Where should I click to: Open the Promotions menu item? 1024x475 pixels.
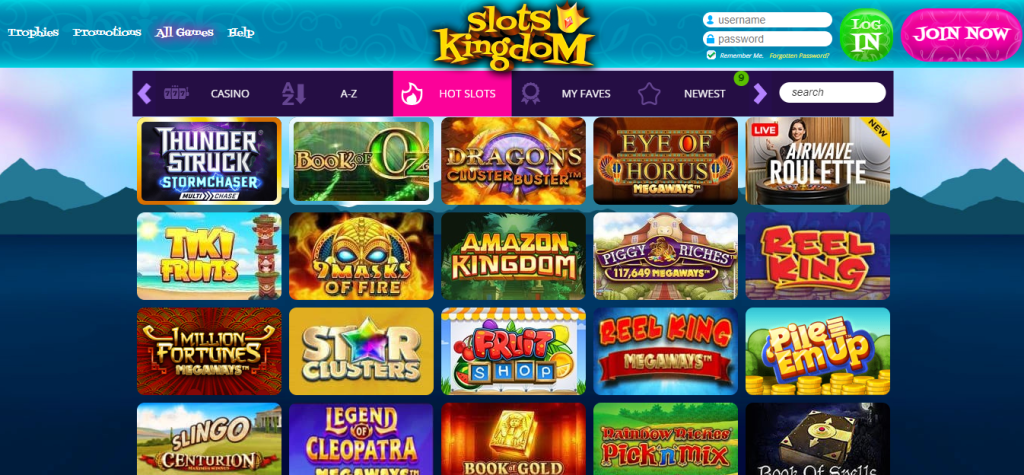107,32
